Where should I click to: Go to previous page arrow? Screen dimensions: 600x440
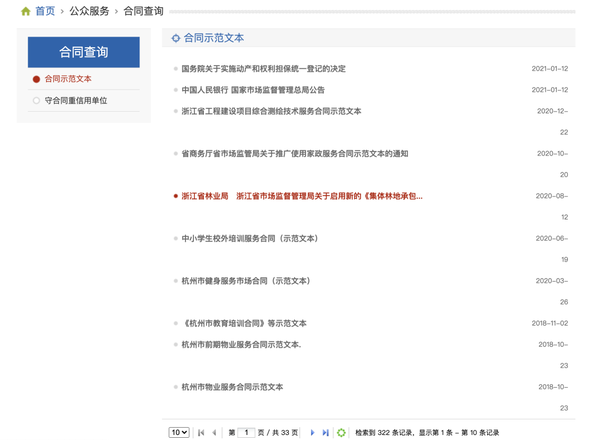[x=214, y=433]
